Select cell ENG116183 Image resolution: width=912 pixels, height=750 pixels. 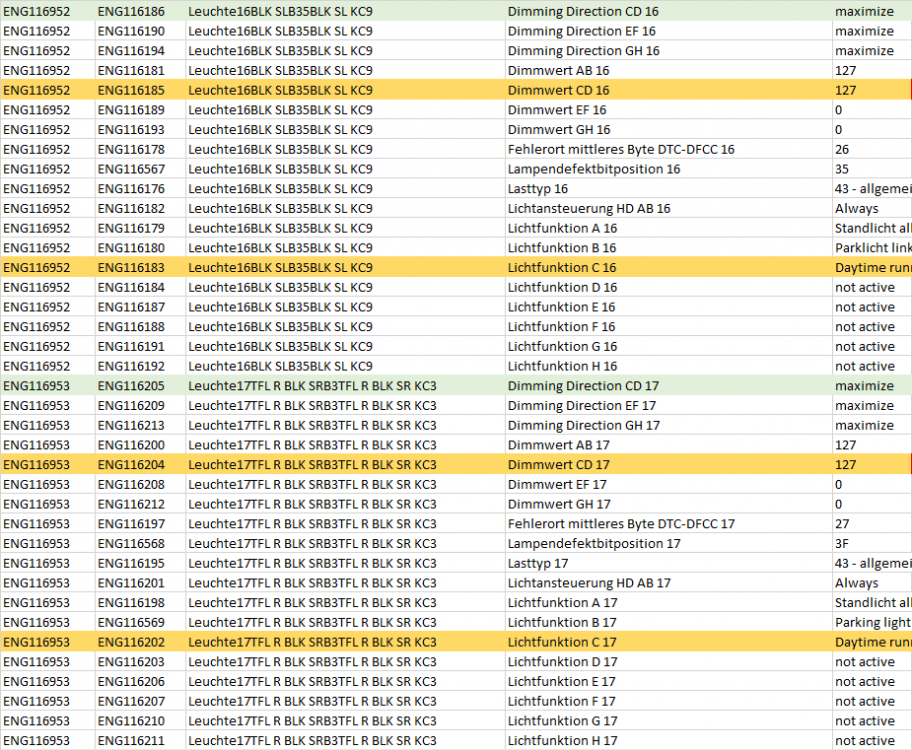(140, 268)
